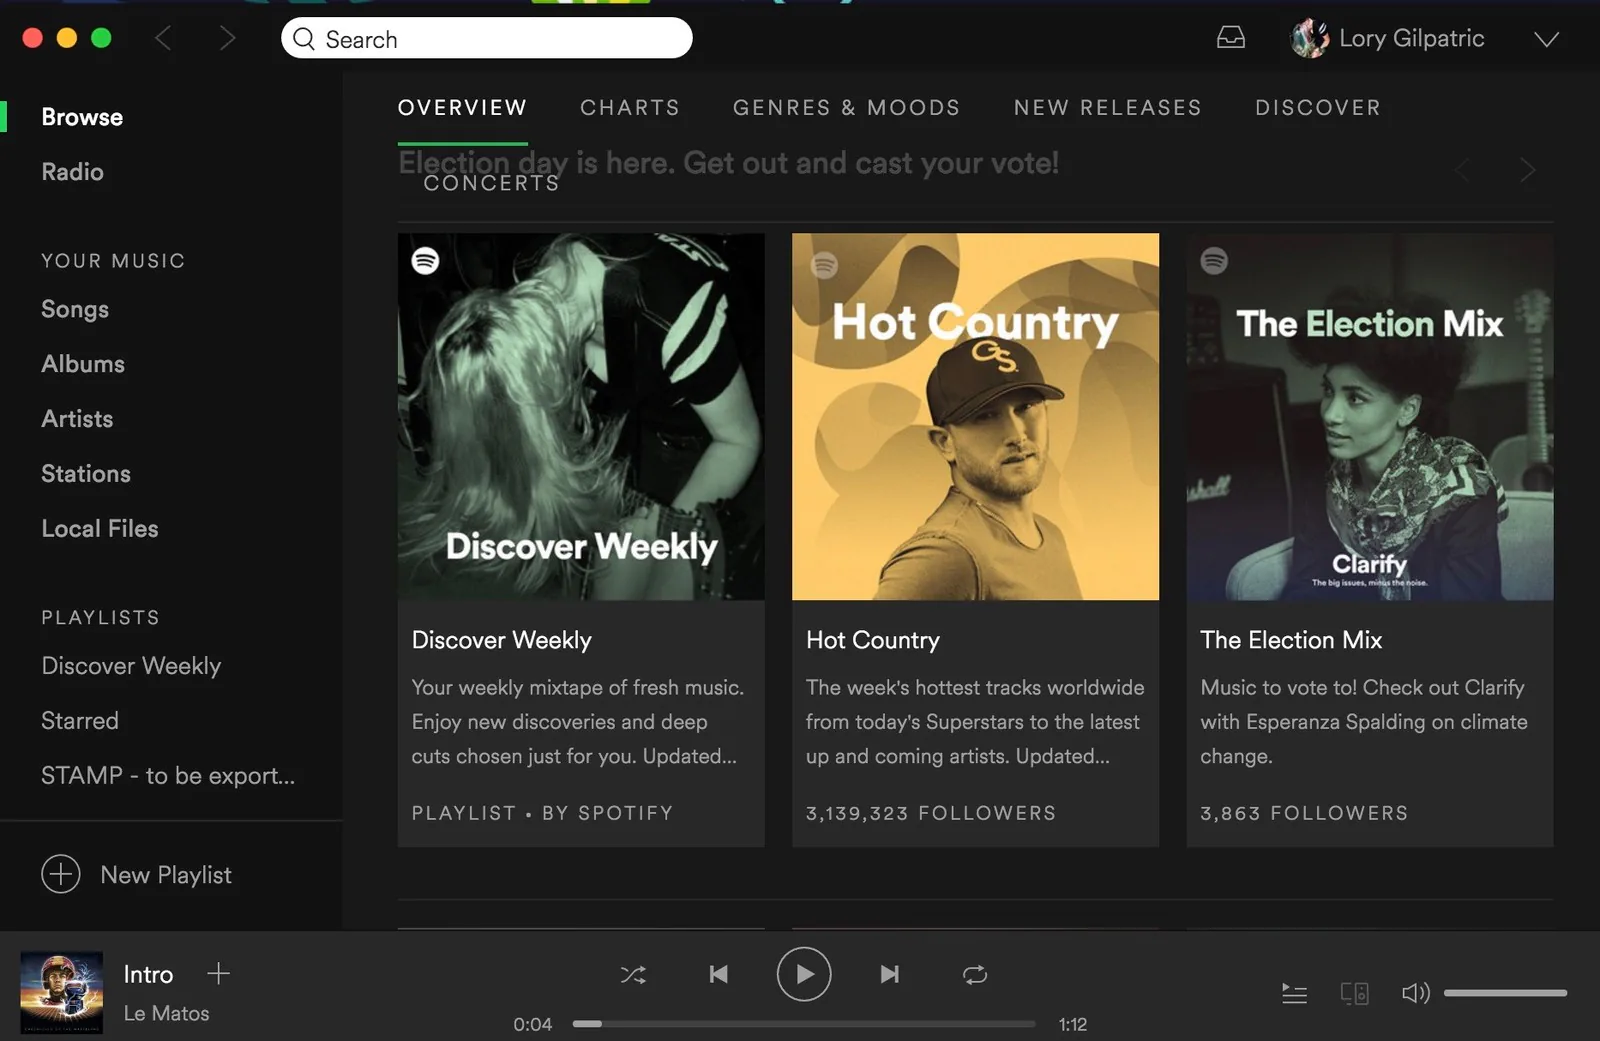This screenshot has width=1600, height=1041.
Task: Click Lory Gilpatric's profile avatar
Action: (1310, 38)
